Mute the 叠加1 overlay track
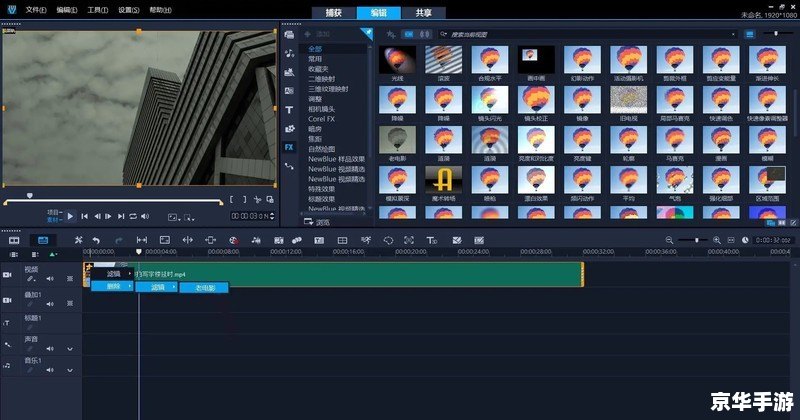The image size is (800, 420). coord(50,304)
